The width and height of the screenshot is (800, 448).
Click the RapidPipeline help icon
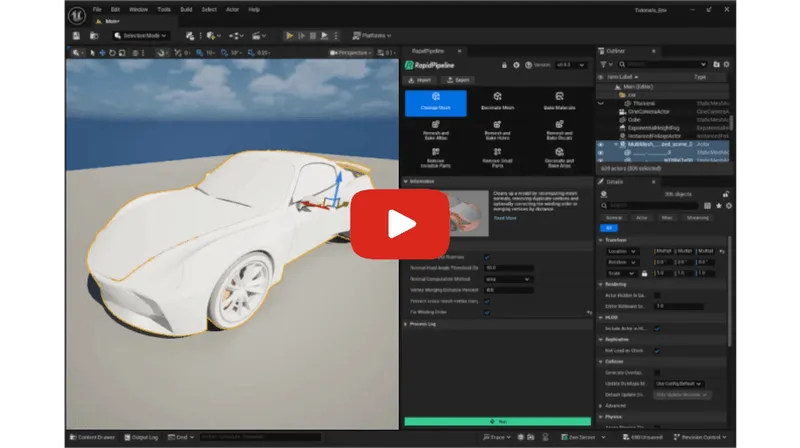coord(529,65)
